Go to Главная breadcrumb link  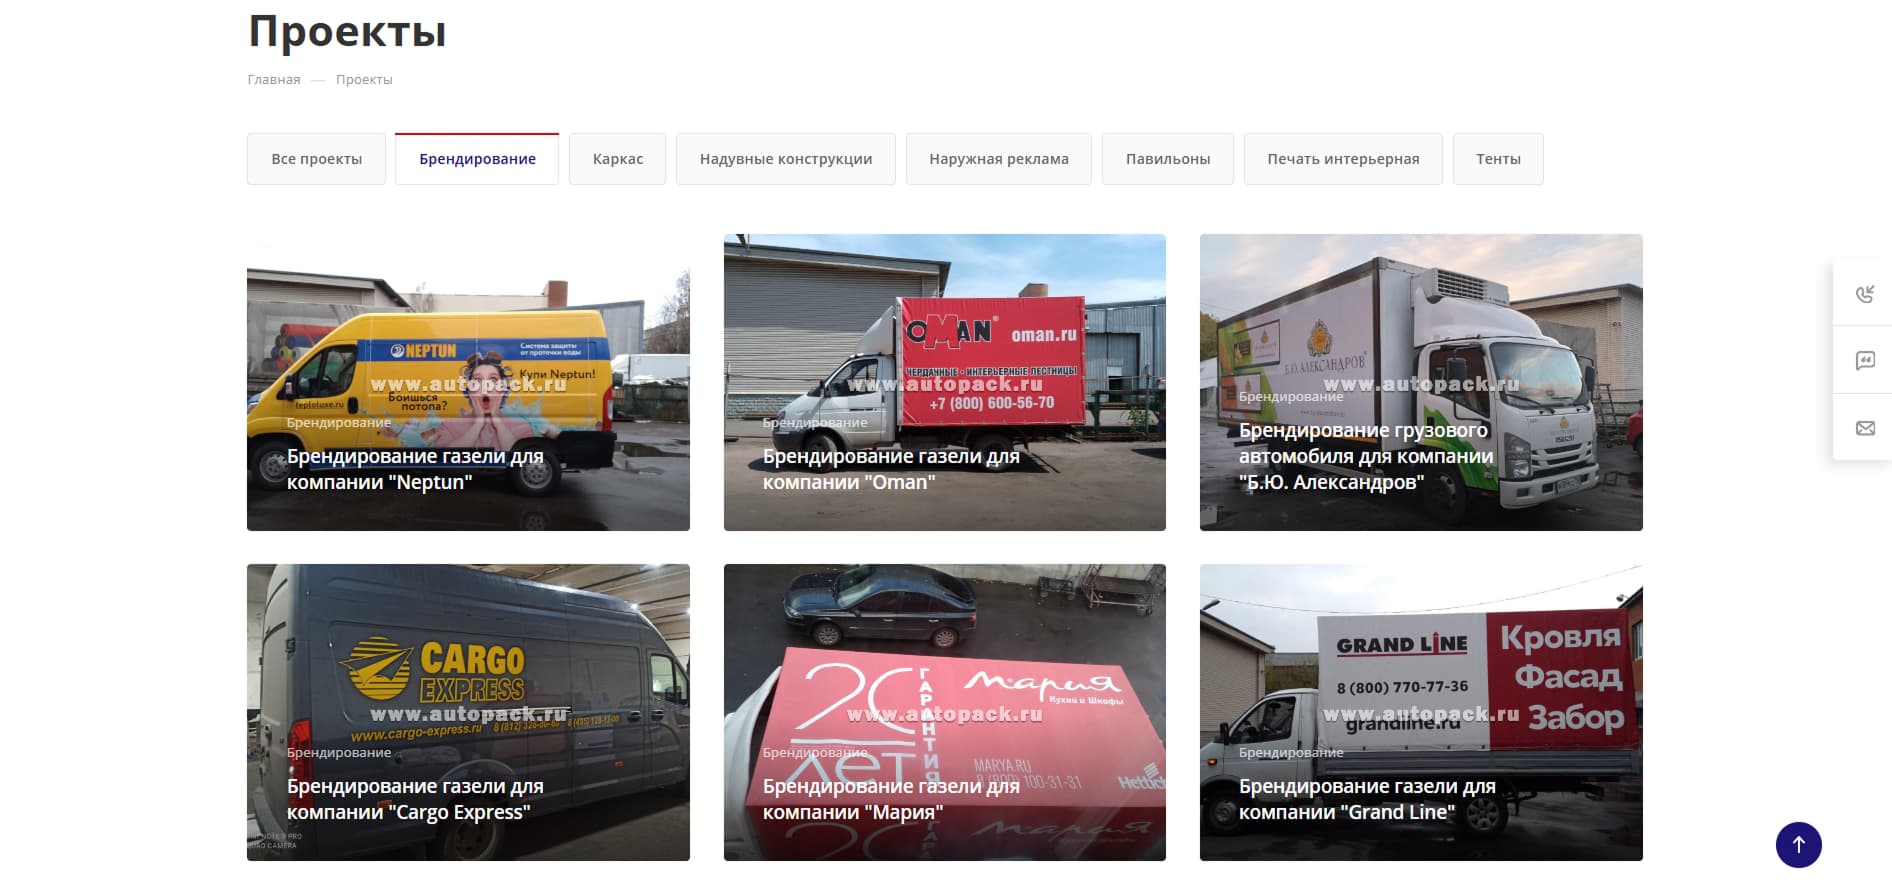[x=274, y=80]
